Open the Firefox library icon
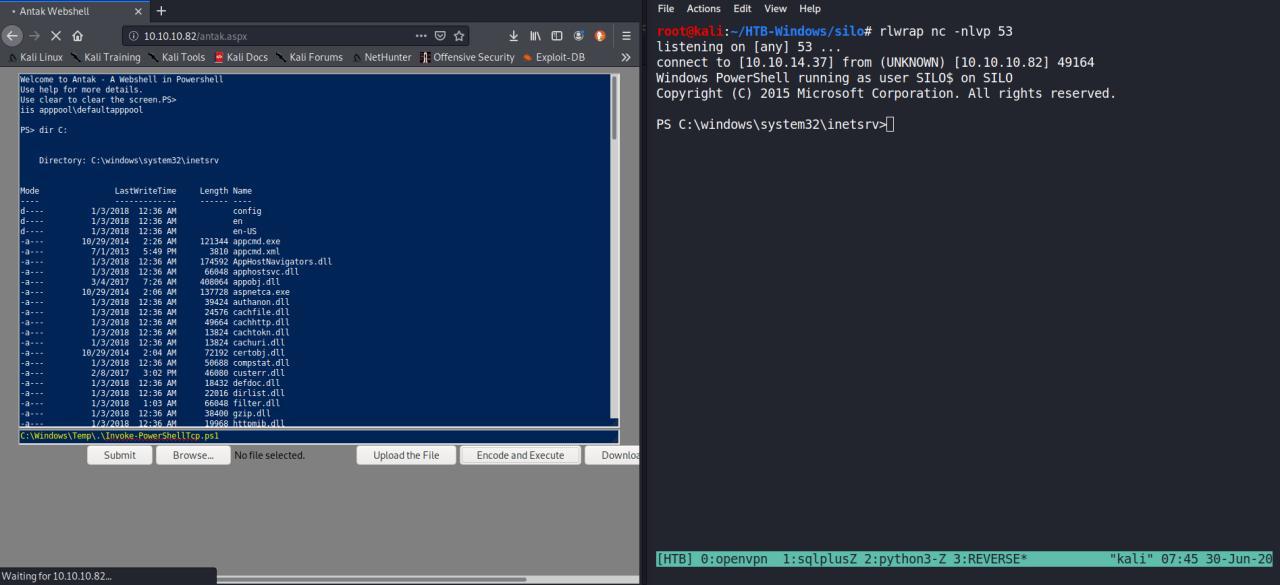This screenshot has width=1280, height=585. point(536,36)
